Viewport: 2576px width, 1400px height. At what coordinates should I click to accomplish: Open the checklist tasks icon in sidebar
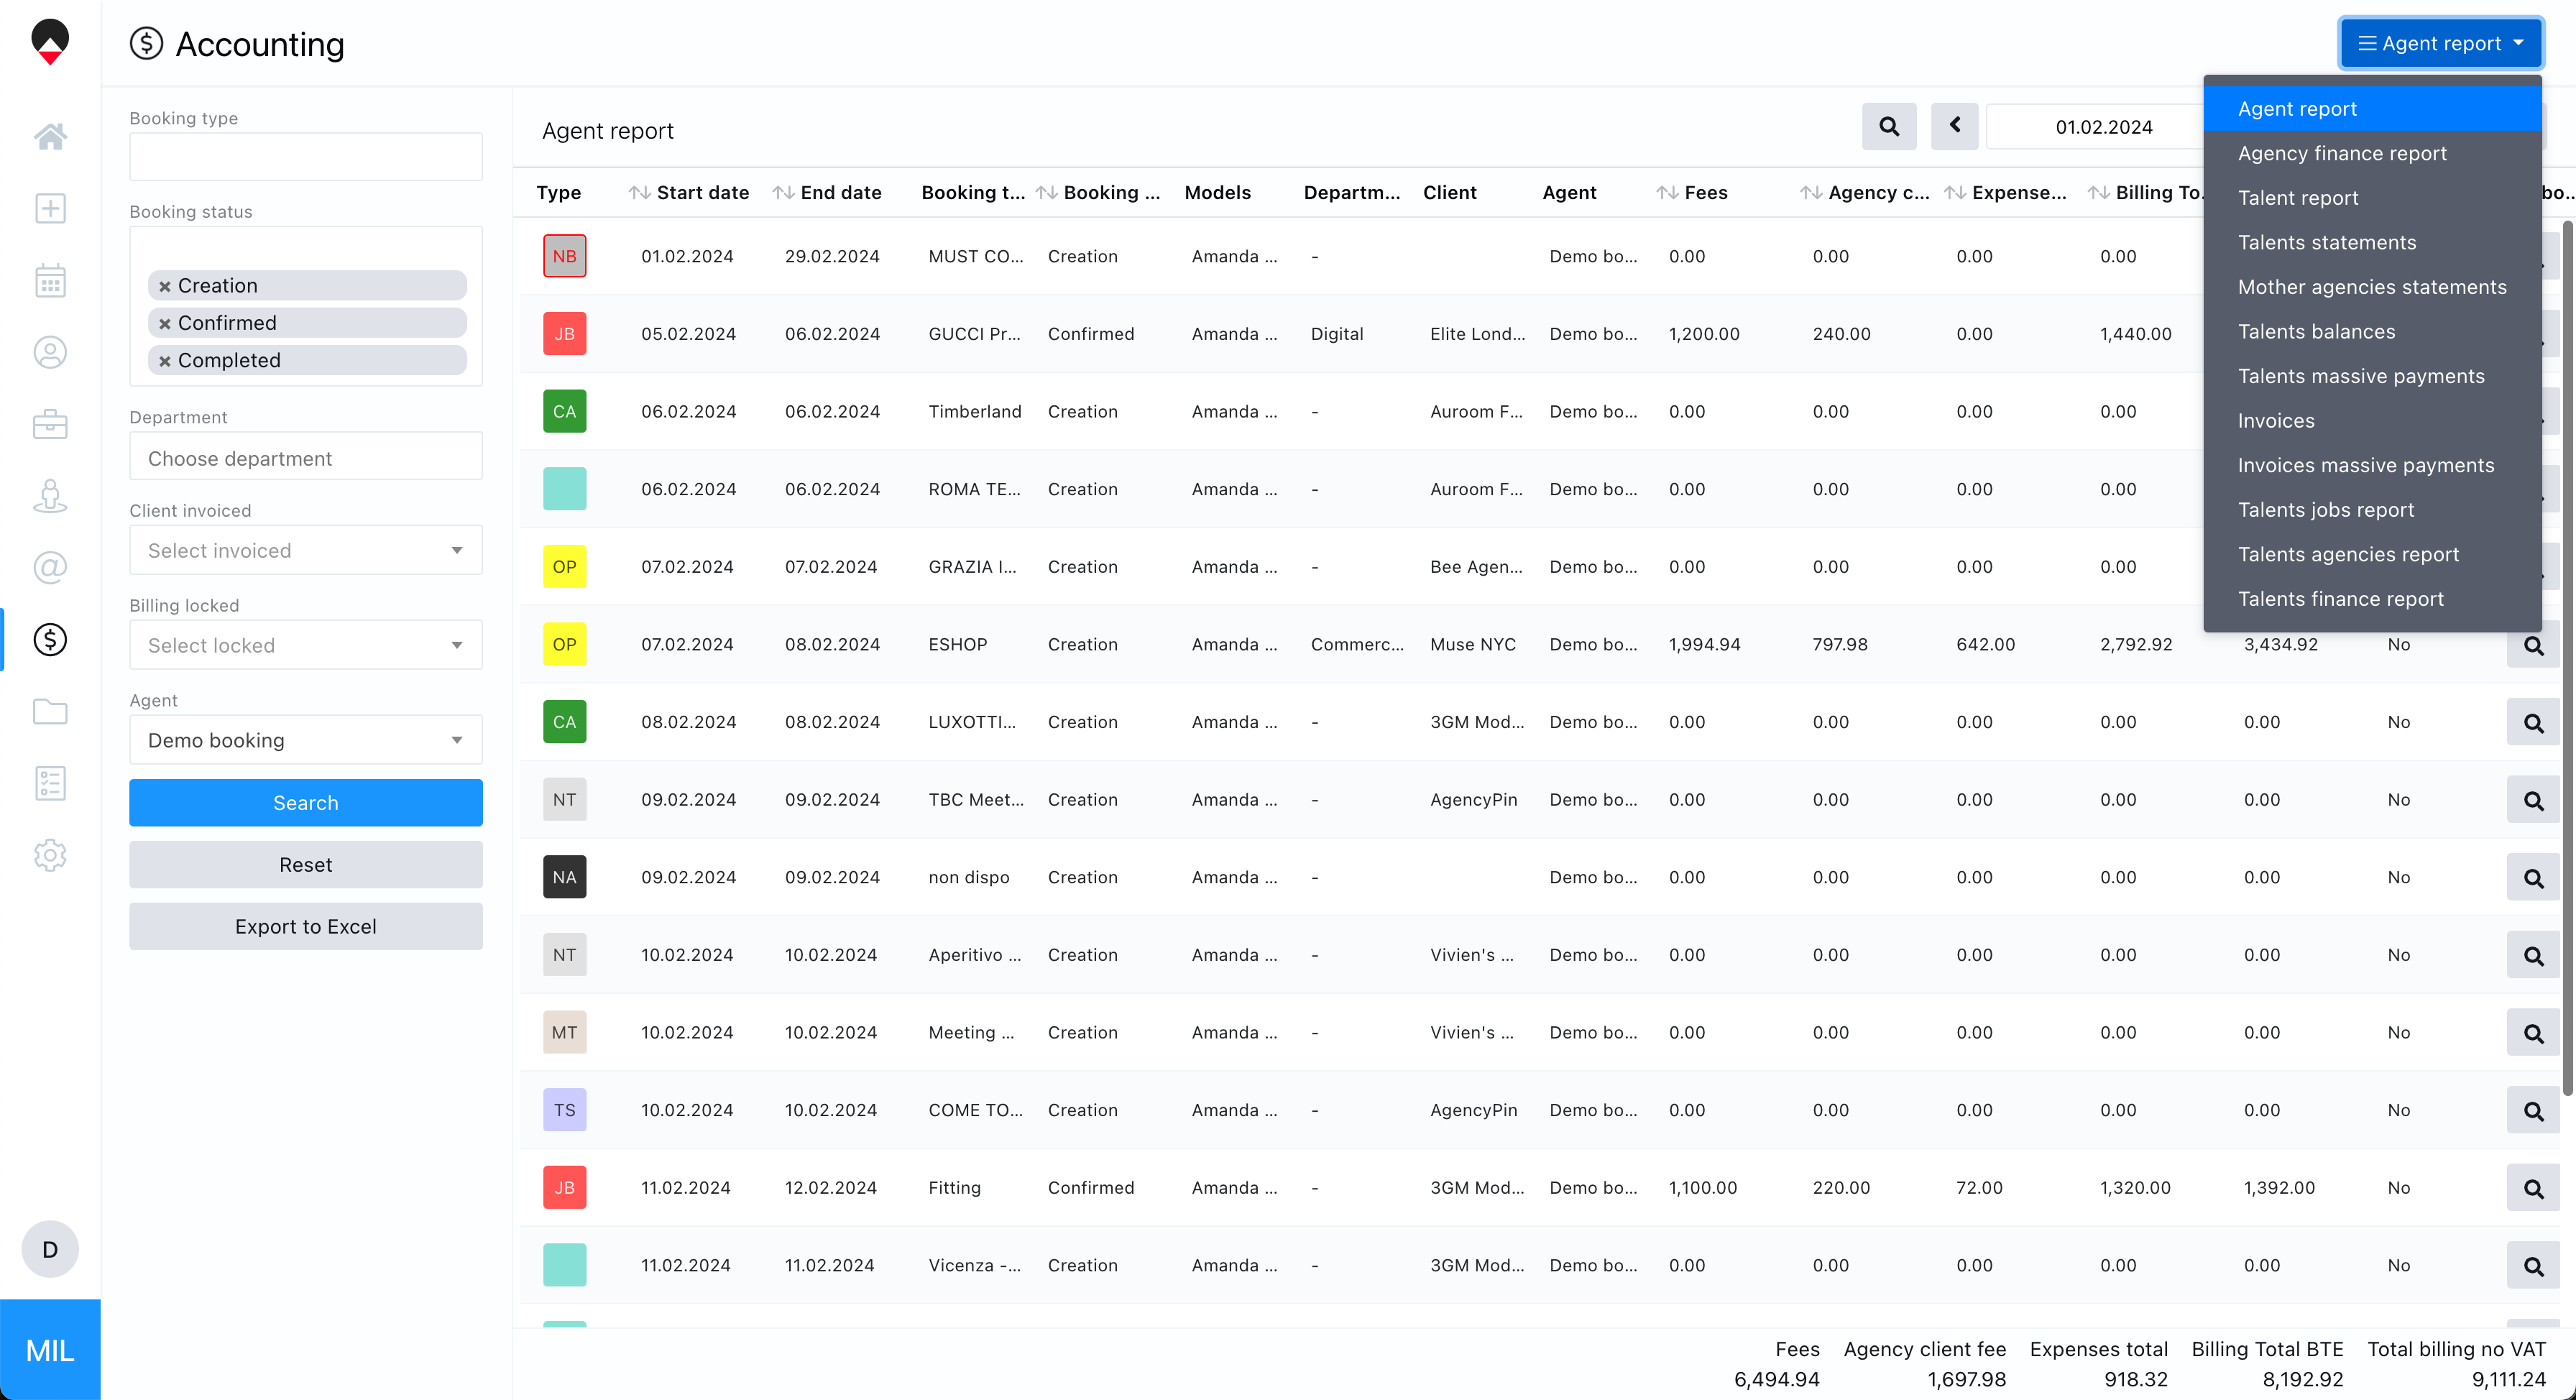click(x=50, y=783)
